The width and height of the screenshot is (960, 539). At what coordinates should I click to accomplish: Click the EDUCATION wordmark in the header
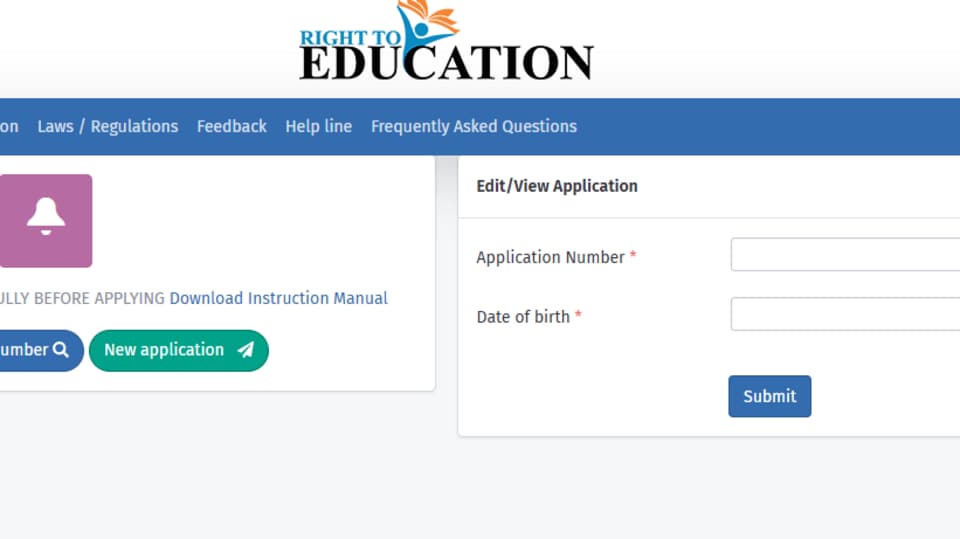pos(446,62)
